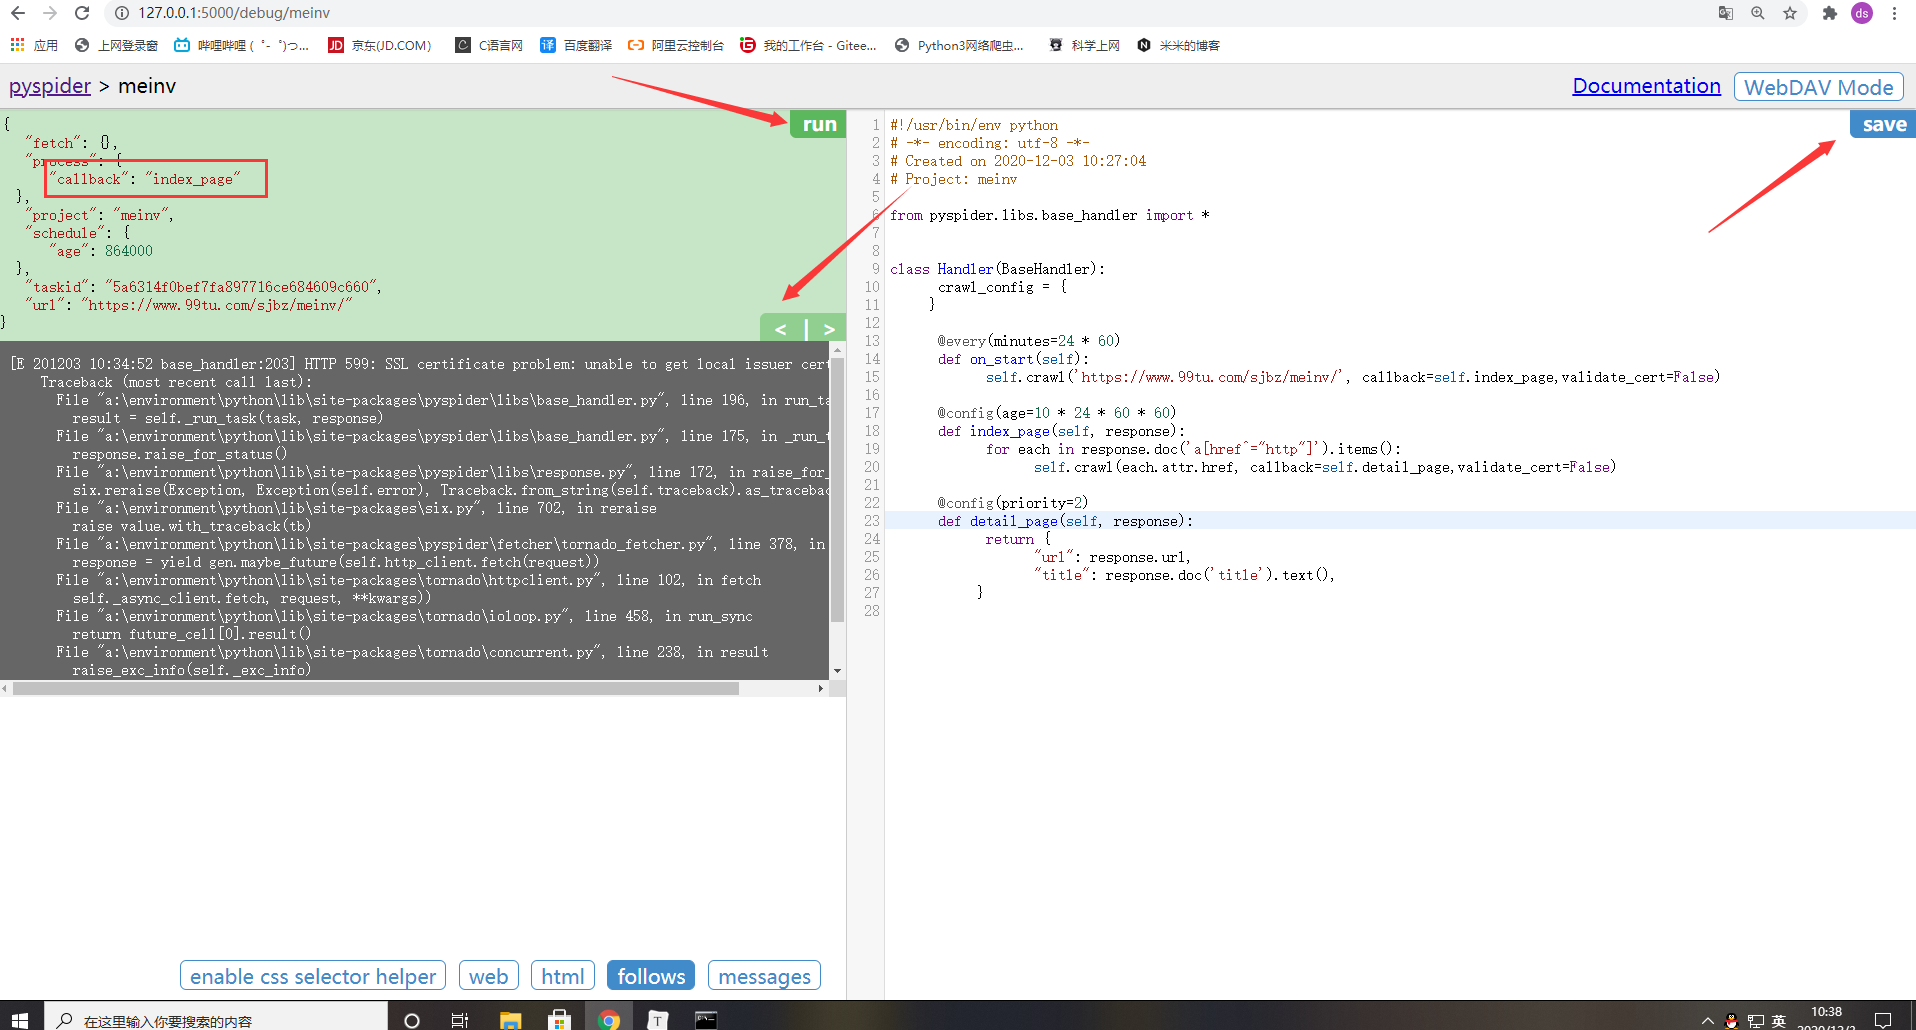The image size is (1916, 1030).
Task: Bookmark this page with the star icon
Action: 1790,13
